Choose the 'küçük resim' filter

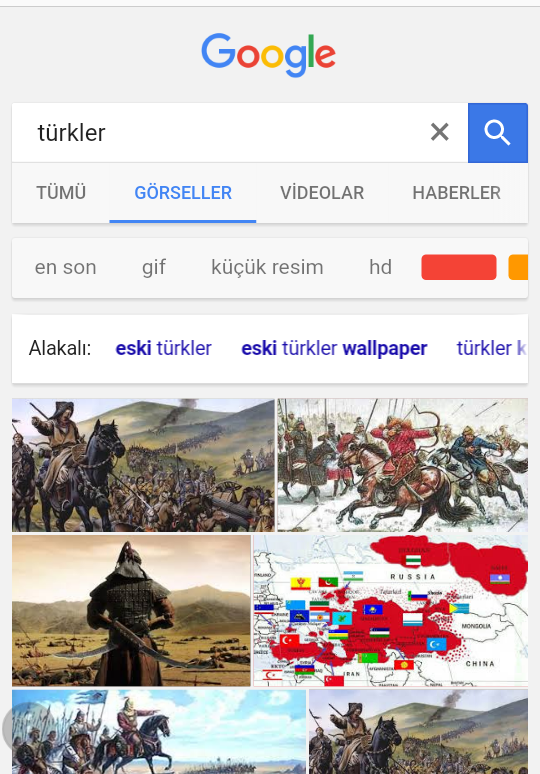pyautogui.click(x=267, y=267)
